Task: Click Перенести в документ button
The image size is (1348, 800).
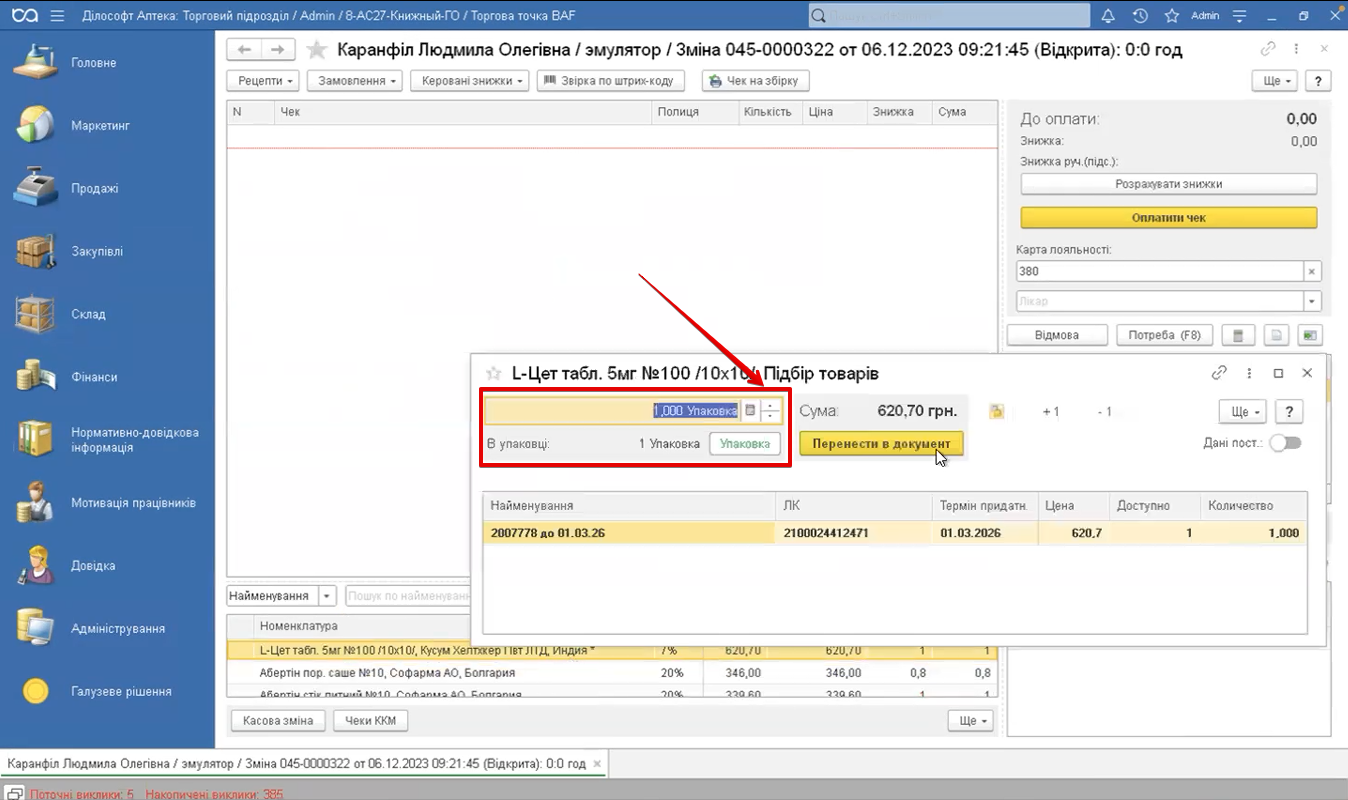Action: coord(881,443)
